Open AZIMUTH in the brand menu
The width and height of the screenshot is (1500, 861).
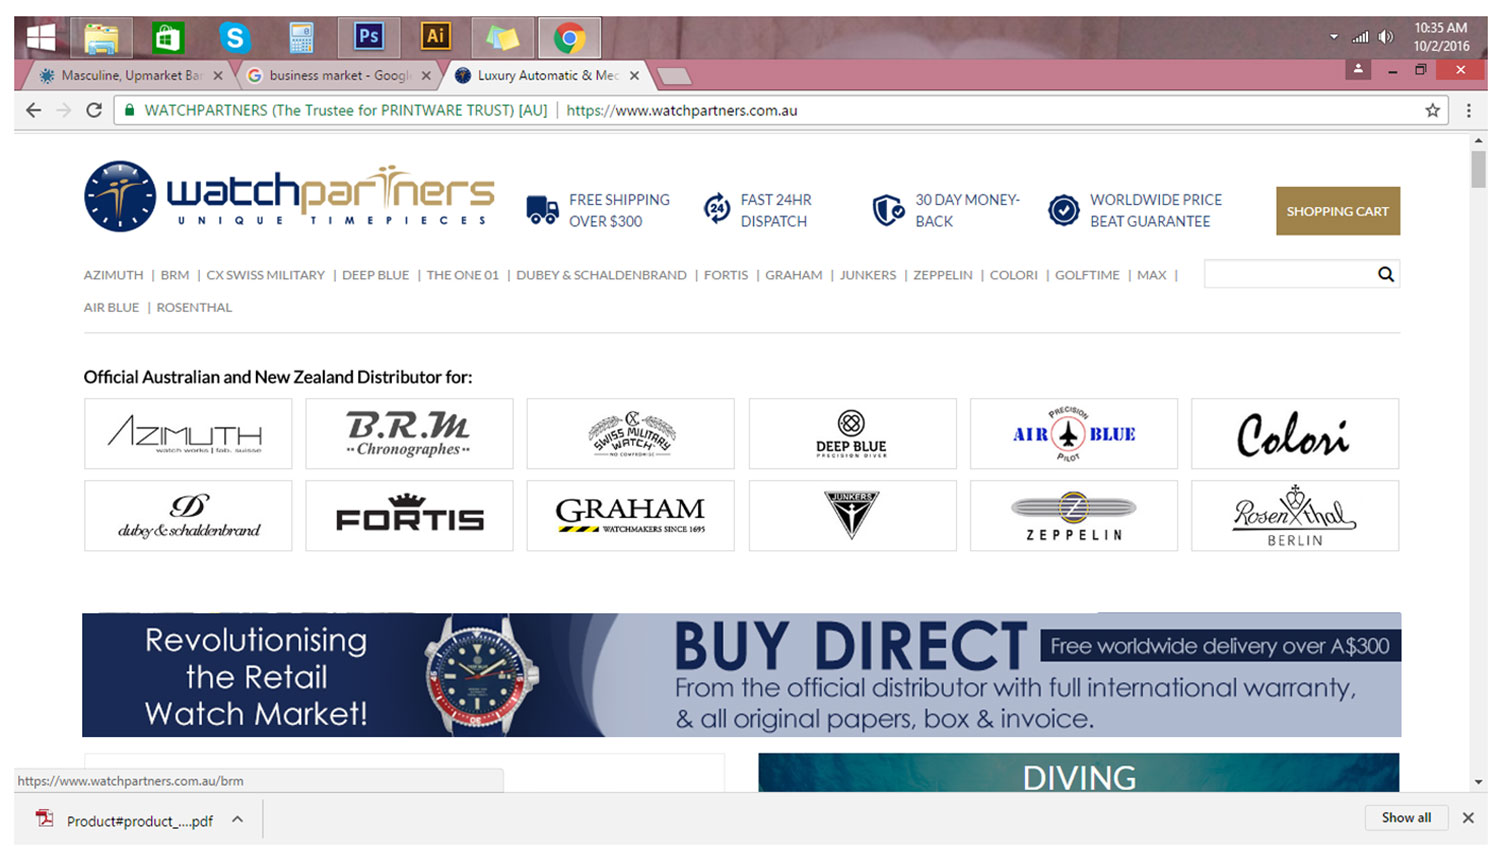pos(113,275)
